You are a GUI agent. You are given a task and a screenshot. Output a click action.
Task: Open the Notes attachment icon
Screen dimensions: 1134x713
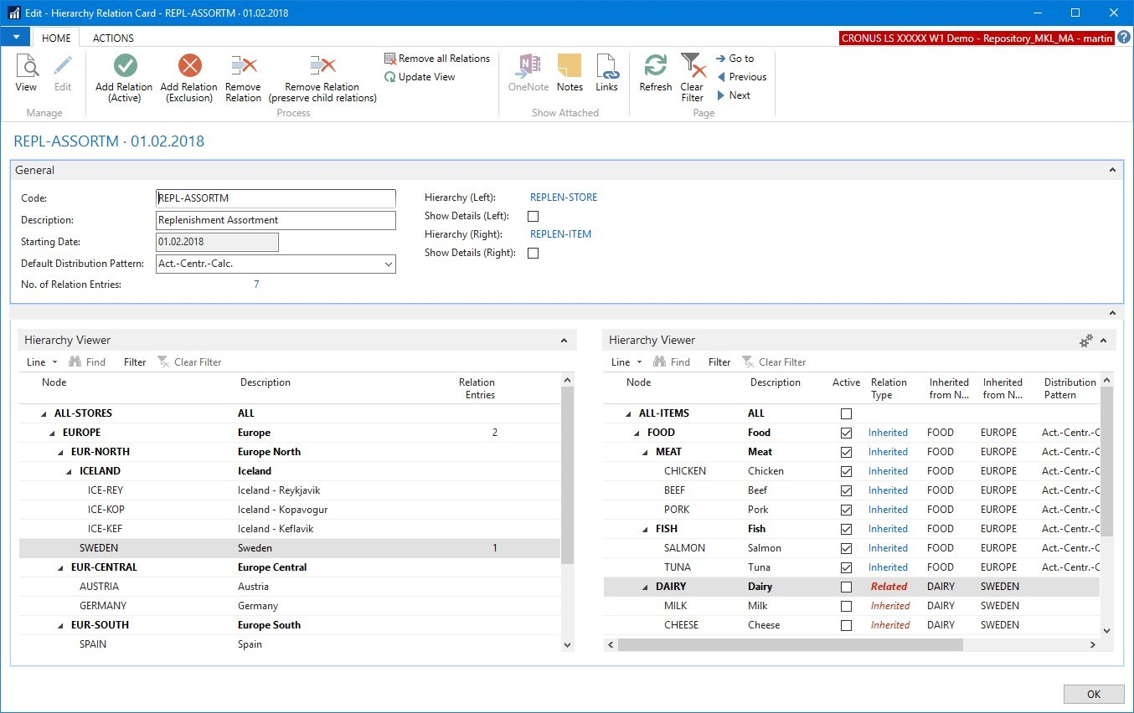point(569,67)
